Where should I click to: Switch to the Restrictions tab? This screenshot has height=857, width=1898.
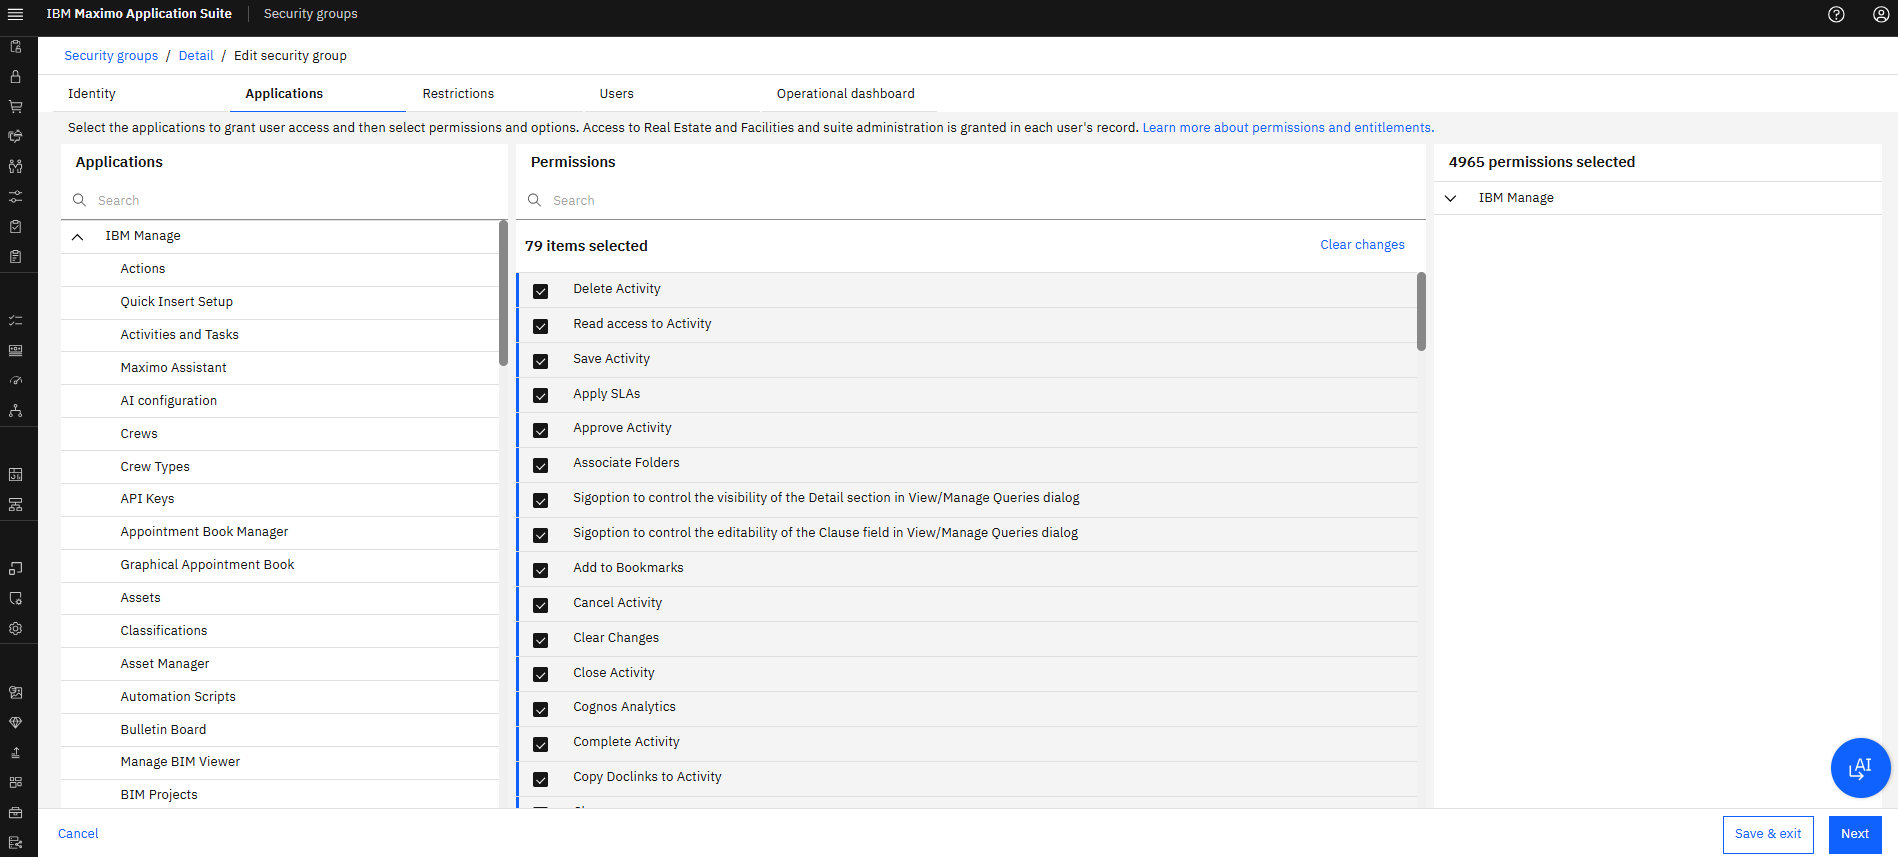458,94
